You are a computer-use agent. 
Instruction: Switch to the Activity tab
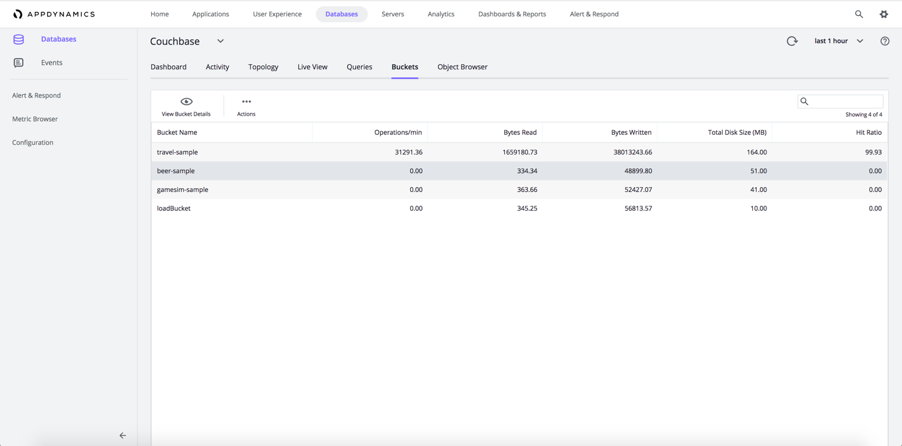[217, 67]
